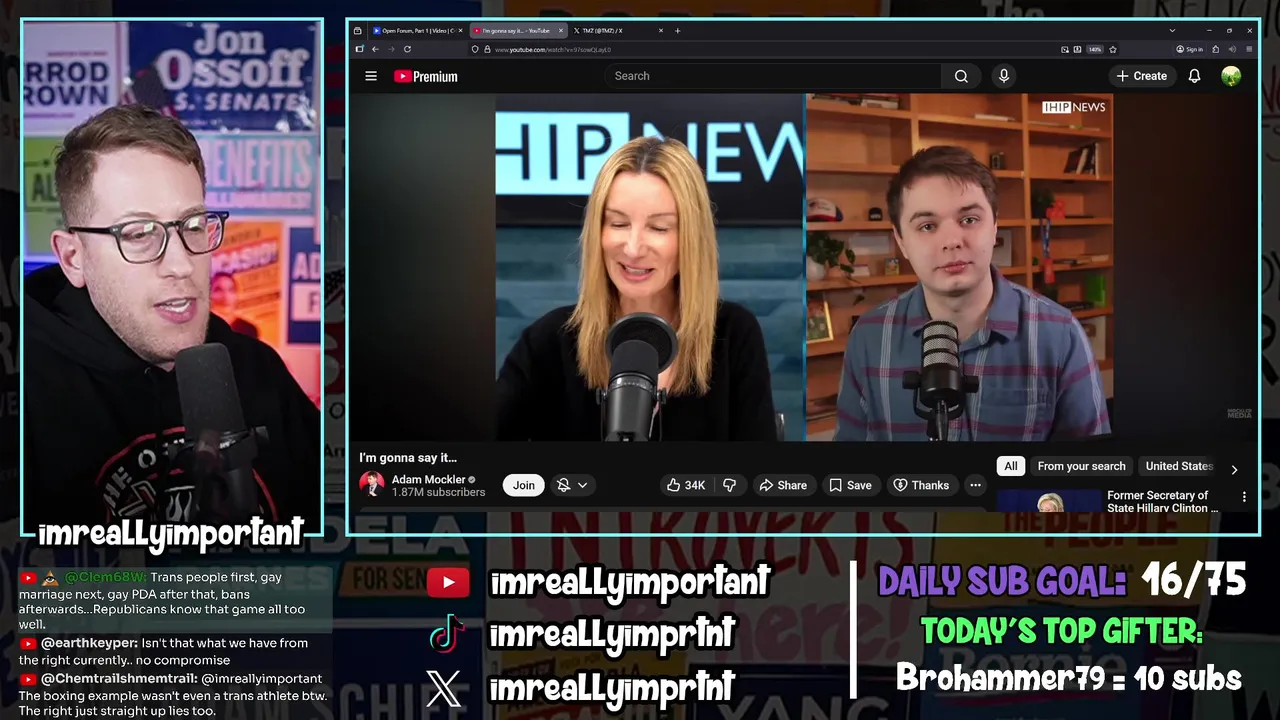Toggle picture-in-picture icon in address bar
This screenshot has height=720, width=1280.
tap(1064, 49)
